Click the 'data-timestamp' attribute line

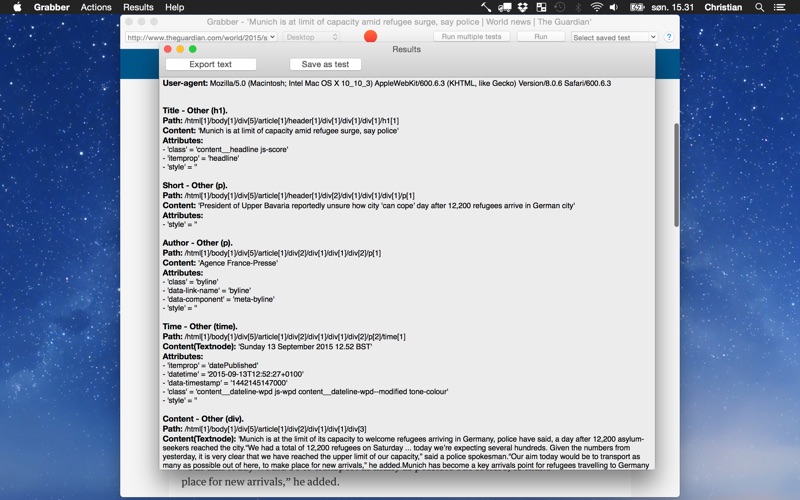(225, 383)
